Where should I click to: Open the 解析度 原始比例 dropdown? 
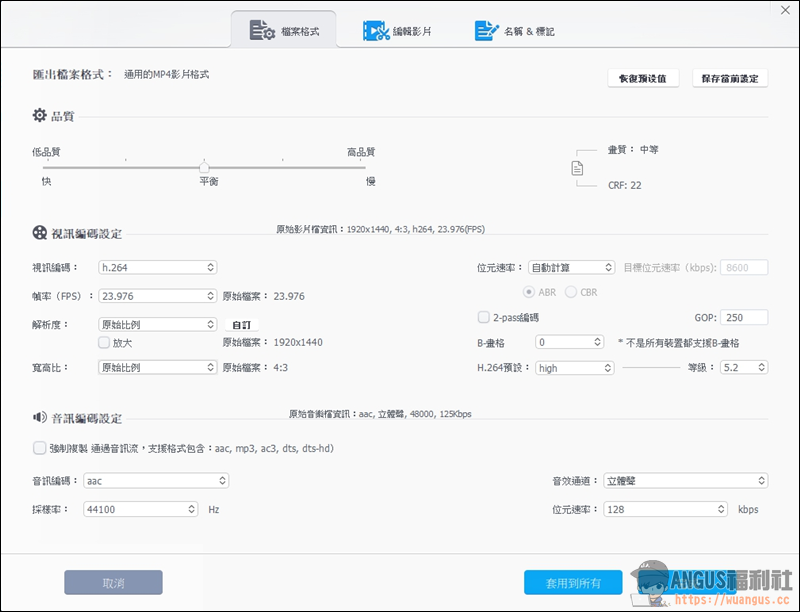158,324
